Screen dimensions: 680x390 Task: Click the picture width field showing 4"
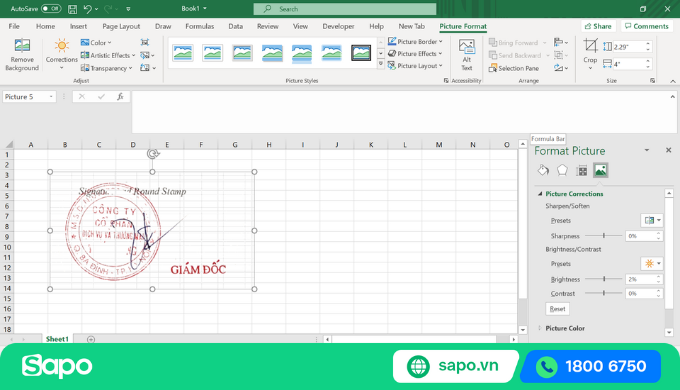(628, 64)
